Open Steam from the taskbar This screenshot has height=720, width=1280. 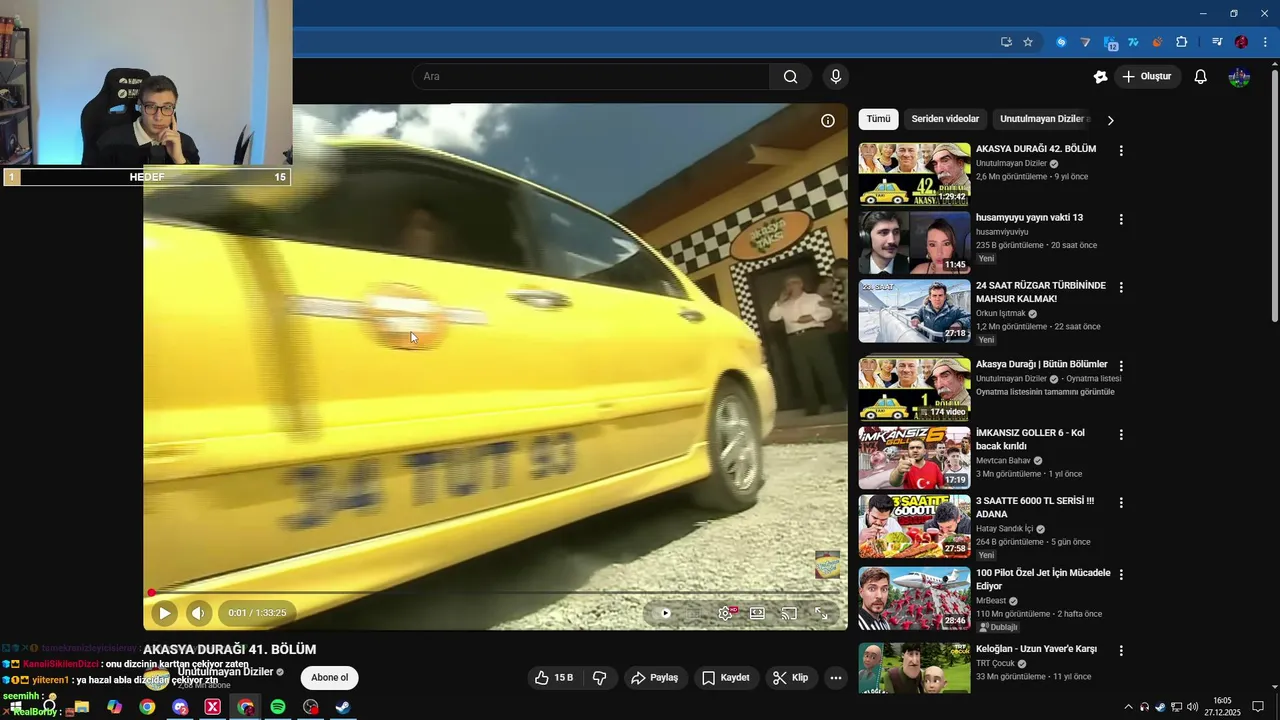[343, 707]
